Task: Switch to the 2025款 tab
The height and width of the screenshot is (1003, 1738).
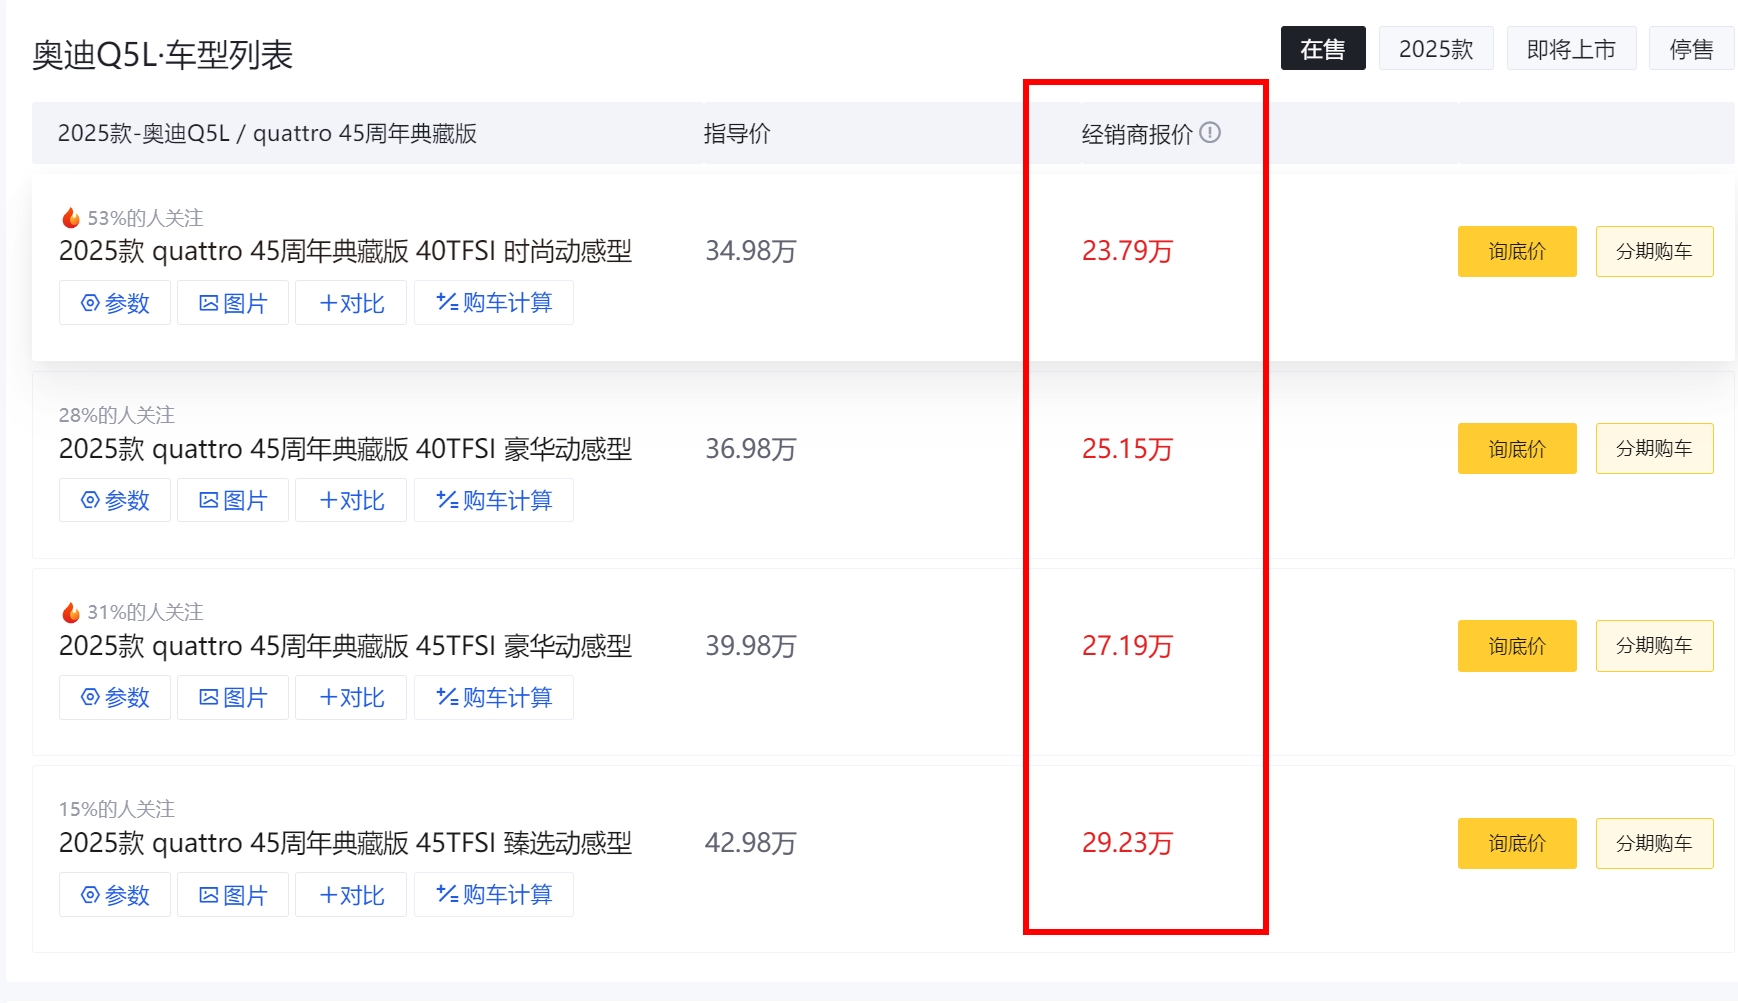Action: click(1436, 48)
